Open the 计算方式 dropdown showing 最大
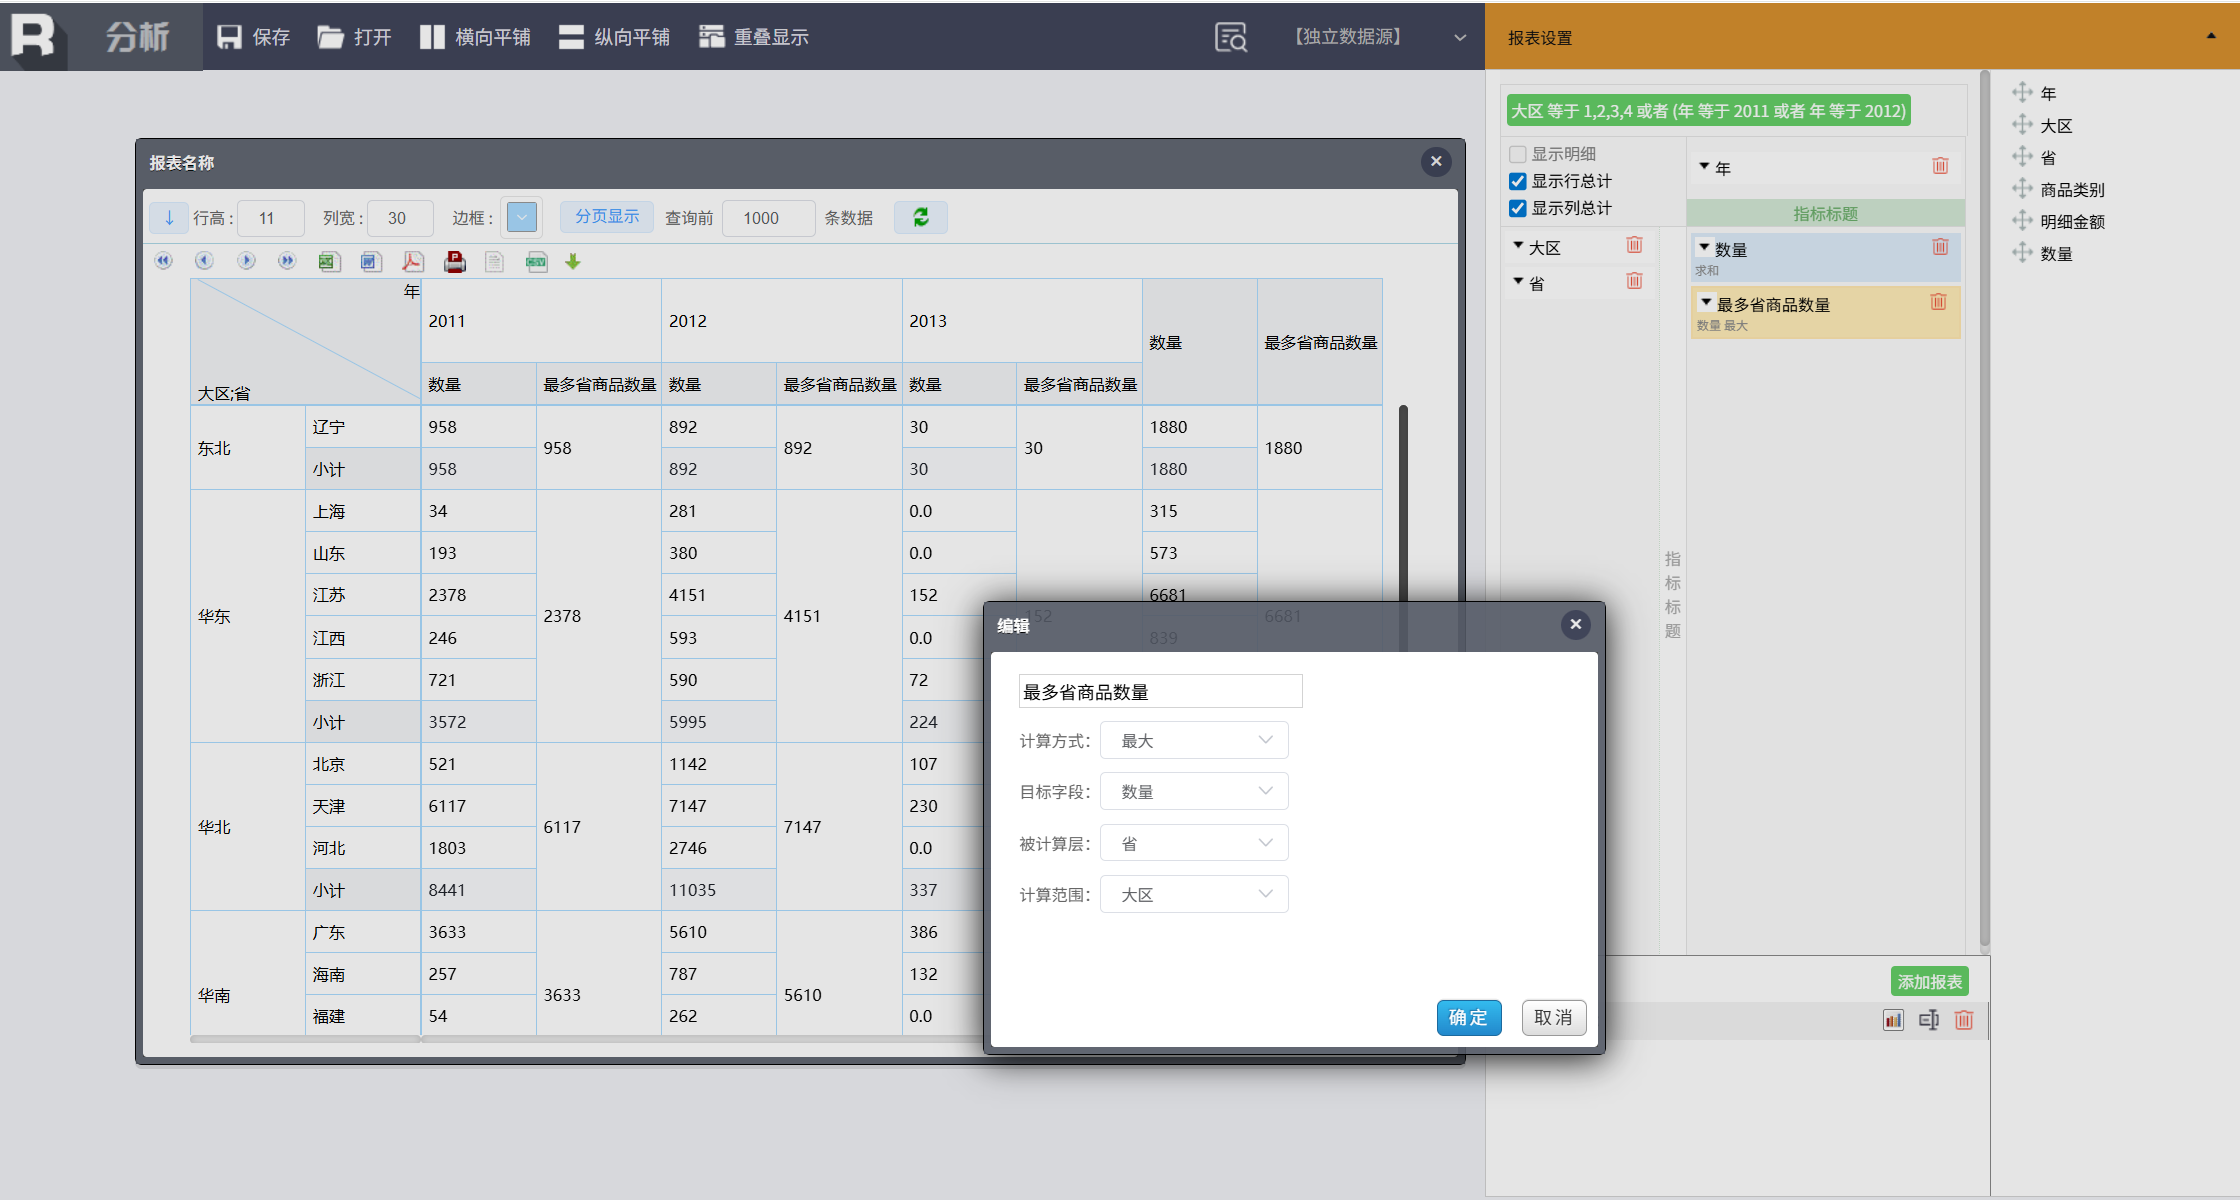Viewport: 2240px width, 1200px height. coord(1194,741)
